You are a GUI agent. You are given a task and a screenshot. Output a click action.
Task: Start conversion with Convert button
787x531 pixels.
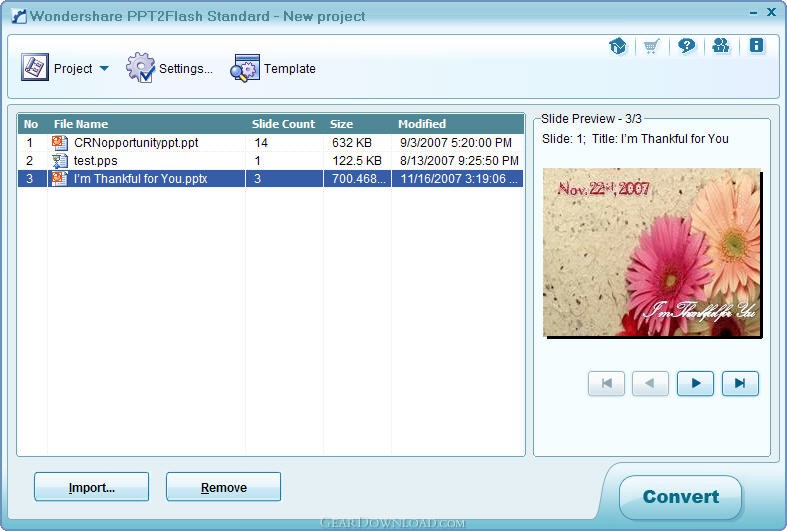coord(681,497)
